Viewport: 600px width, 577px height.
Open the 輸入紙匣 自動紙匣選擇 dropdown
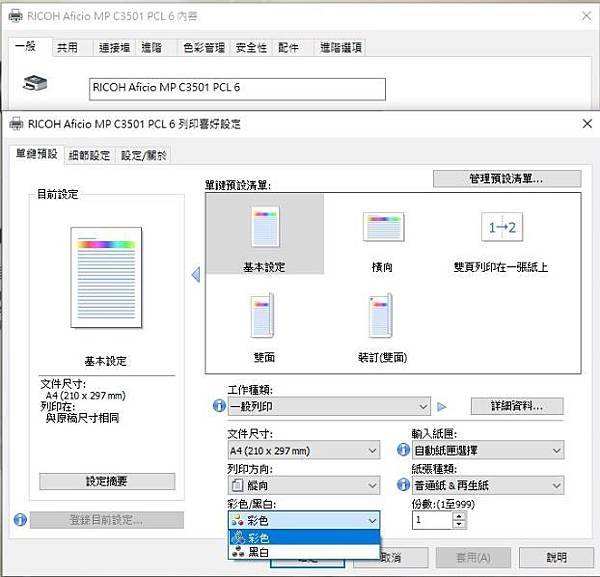tap(488, 450)
